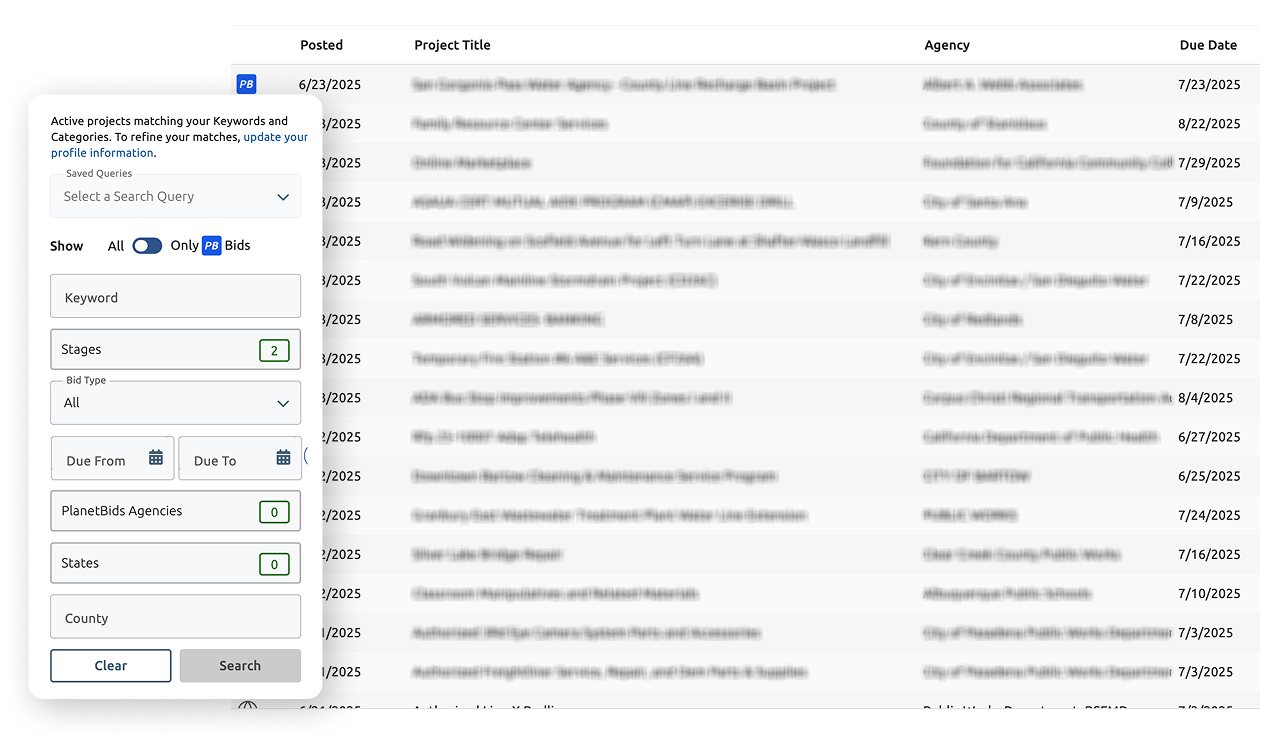Click the States count badge 0

(274, 564)
